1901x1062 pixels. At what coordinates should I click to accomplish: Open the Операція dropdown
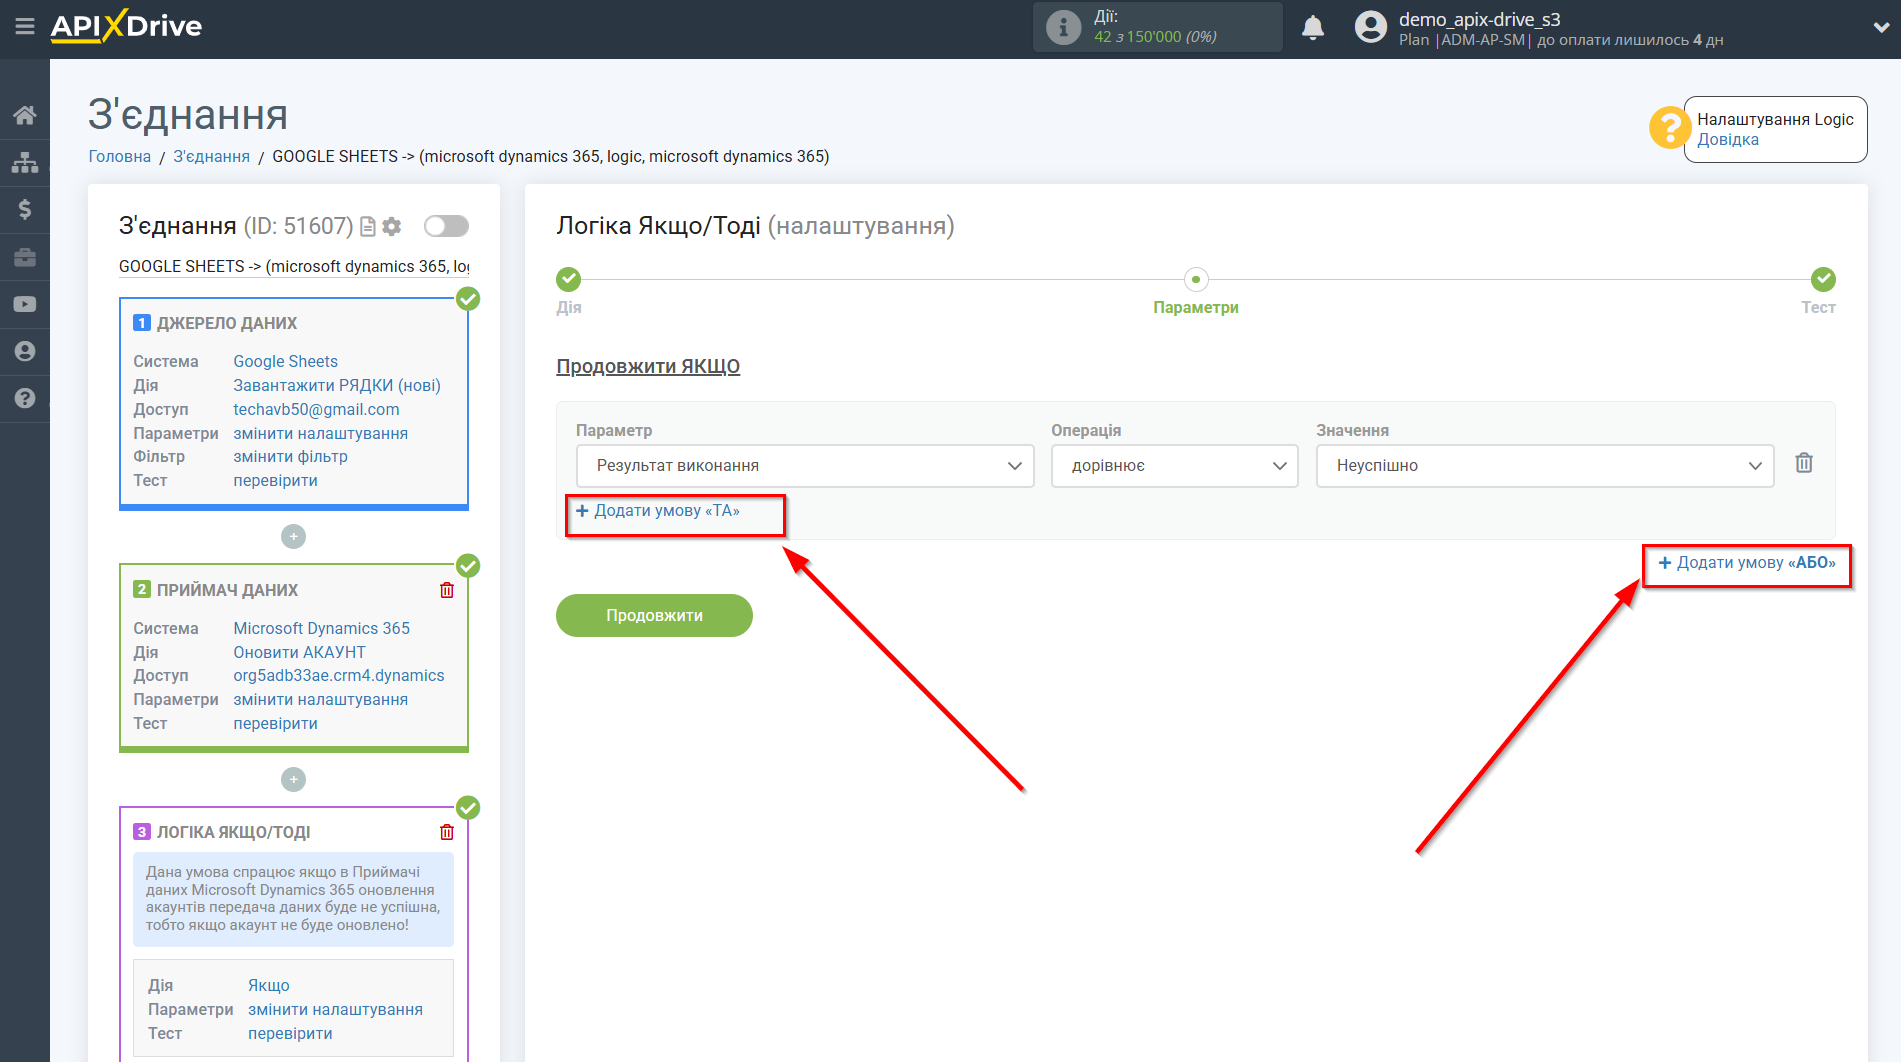[x=1174, y=466]
